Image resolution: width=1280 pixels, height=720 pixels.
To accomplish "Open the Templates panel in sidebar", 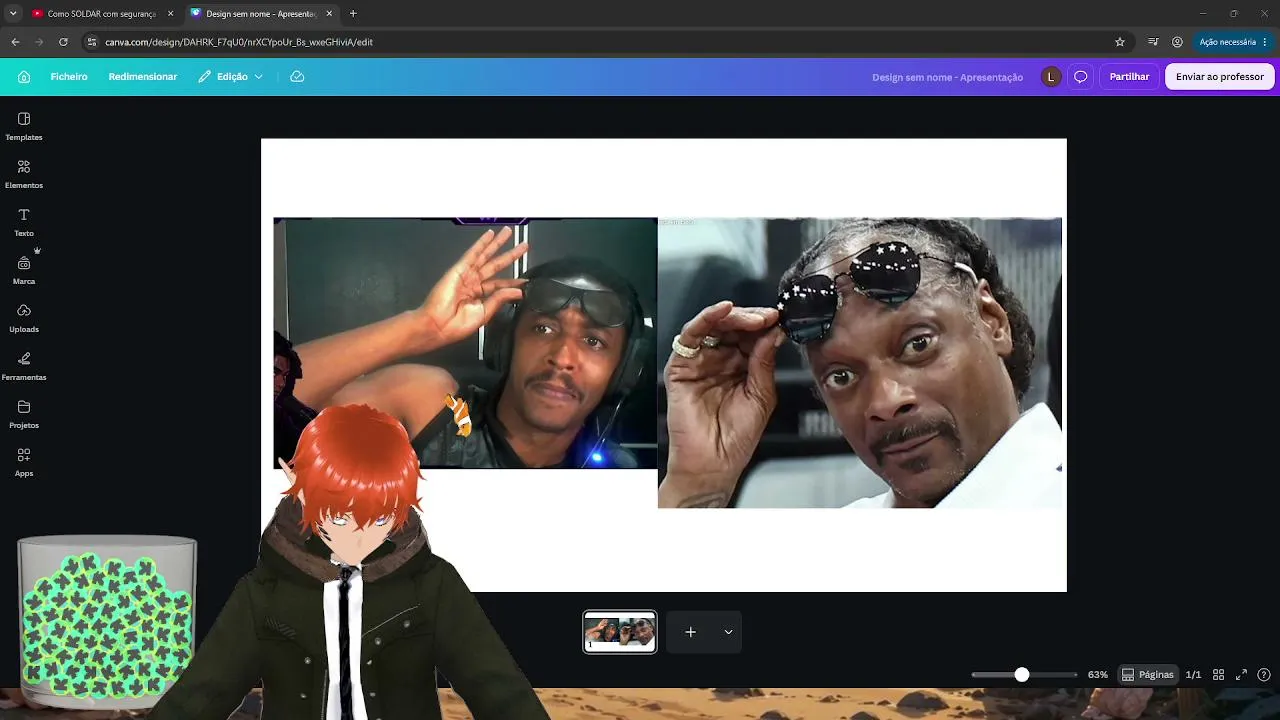I will pyautogui.click(x=24, y=126).
